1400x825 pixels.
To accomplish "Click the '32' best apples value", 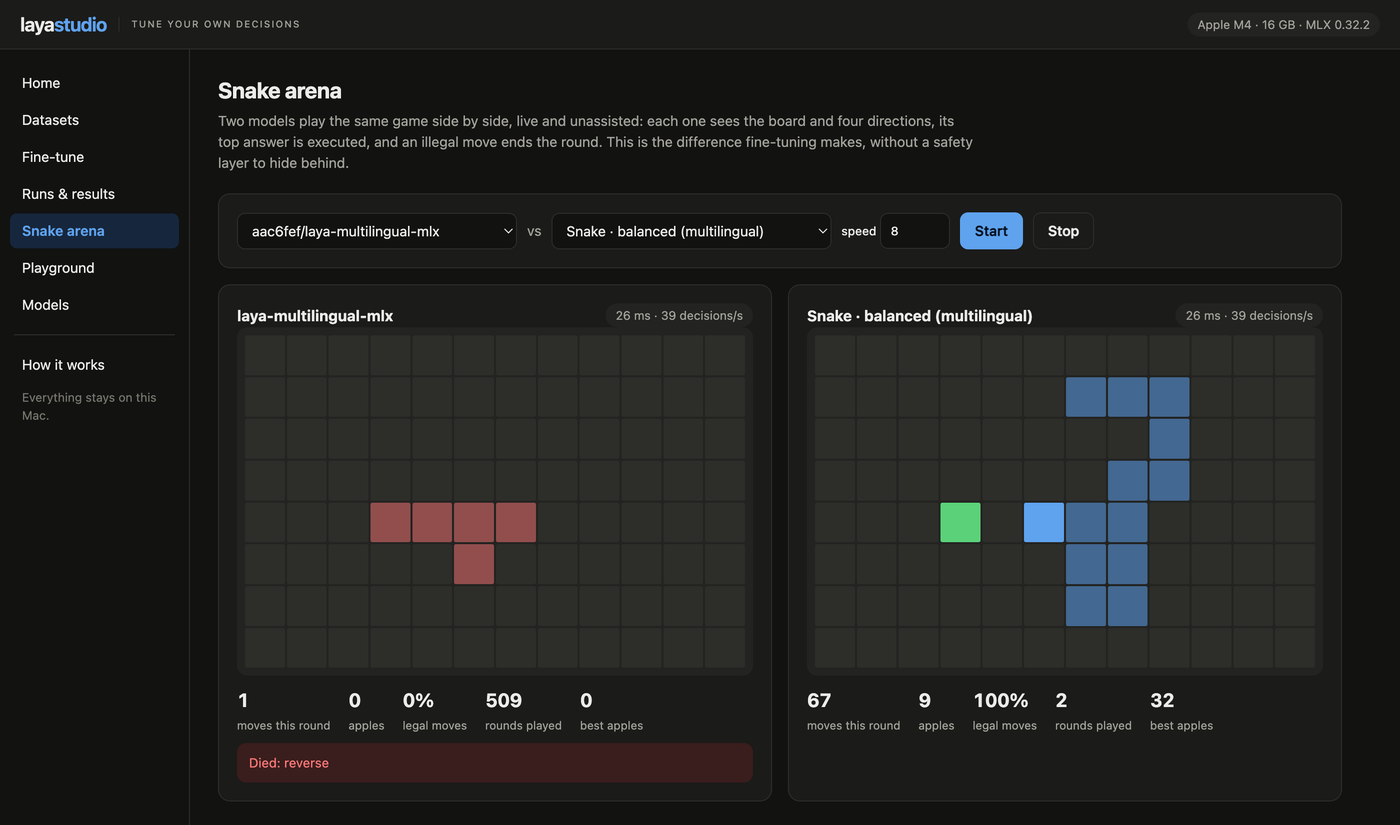I will click(1162, 700).
